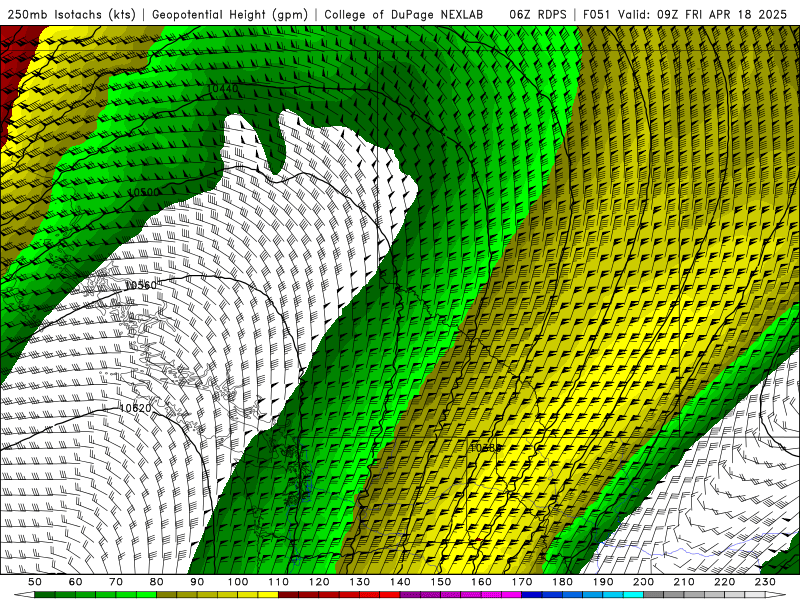Click the 'F051' forecast hour text

597,14
